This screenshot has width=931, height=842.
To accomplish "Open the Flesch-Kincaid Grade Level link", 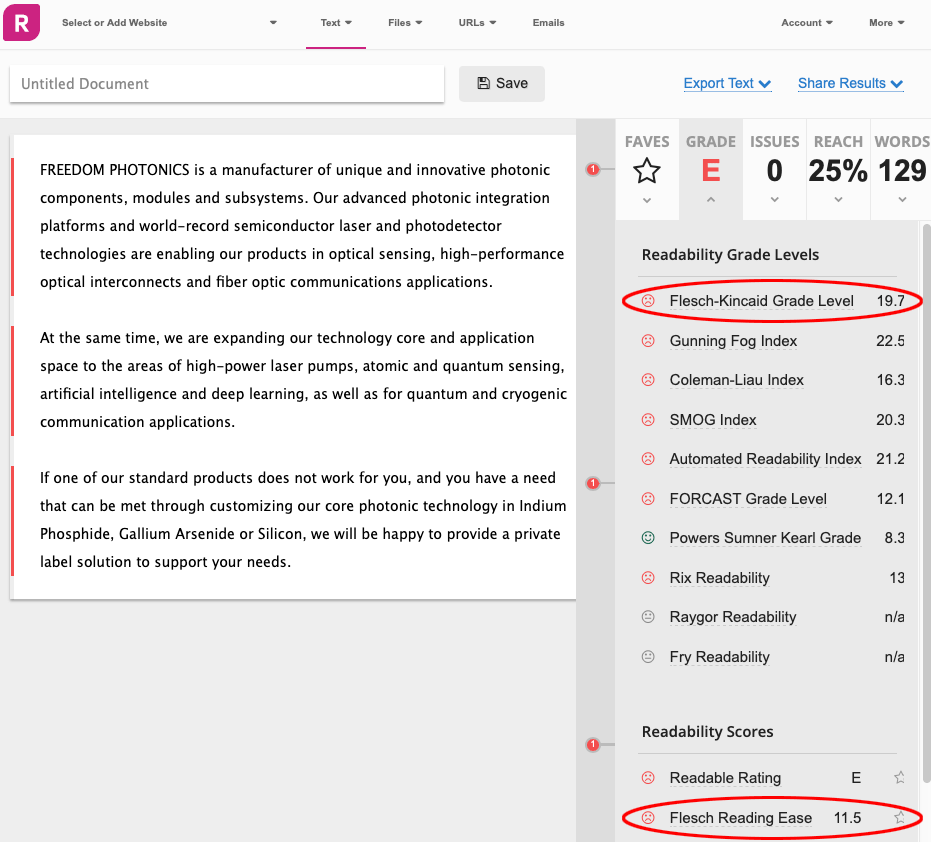I will [761, 301].
